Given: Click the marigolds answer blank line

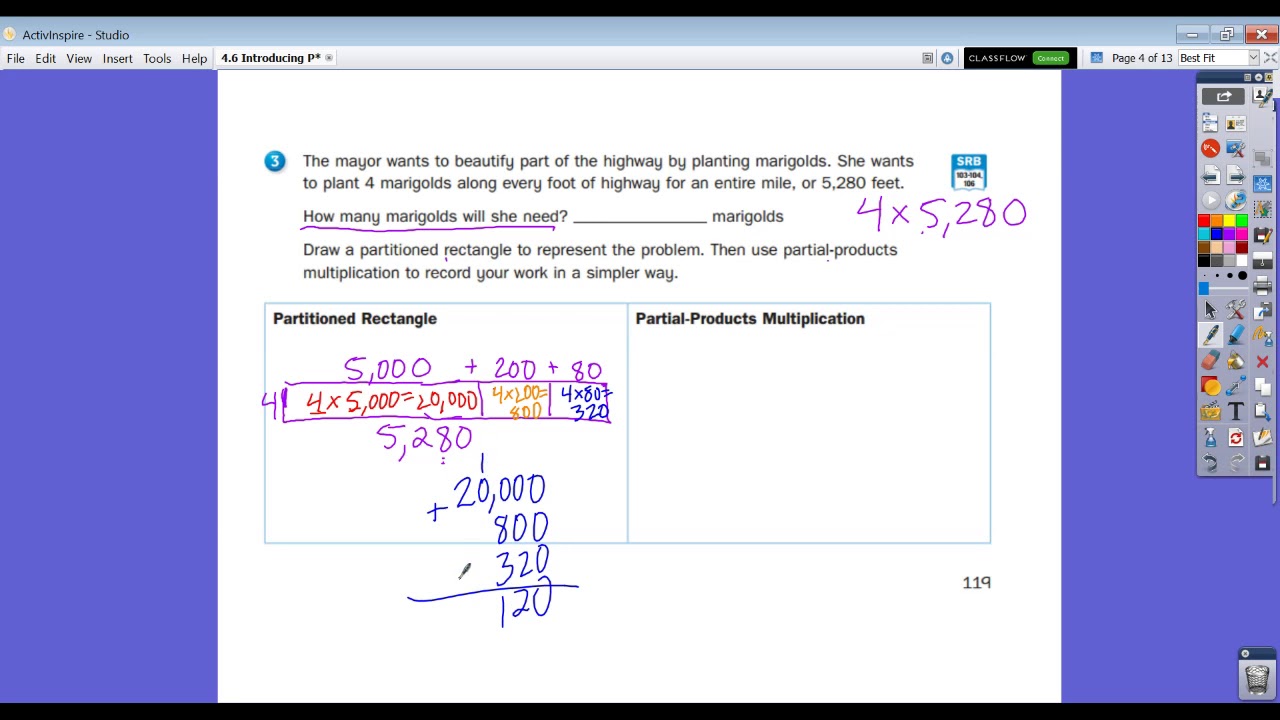Looking at the screenshot, I should pyautogui.click(x=640, y=217).
